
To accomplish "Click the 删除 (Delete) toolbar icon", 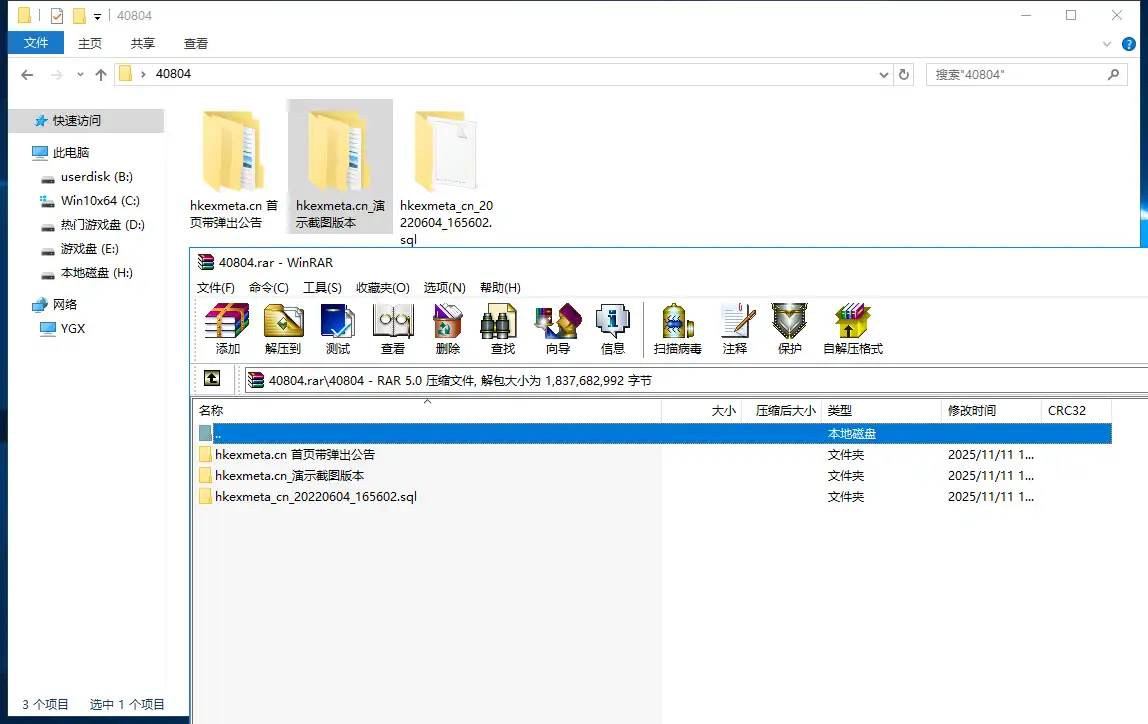I will point(448,328).
